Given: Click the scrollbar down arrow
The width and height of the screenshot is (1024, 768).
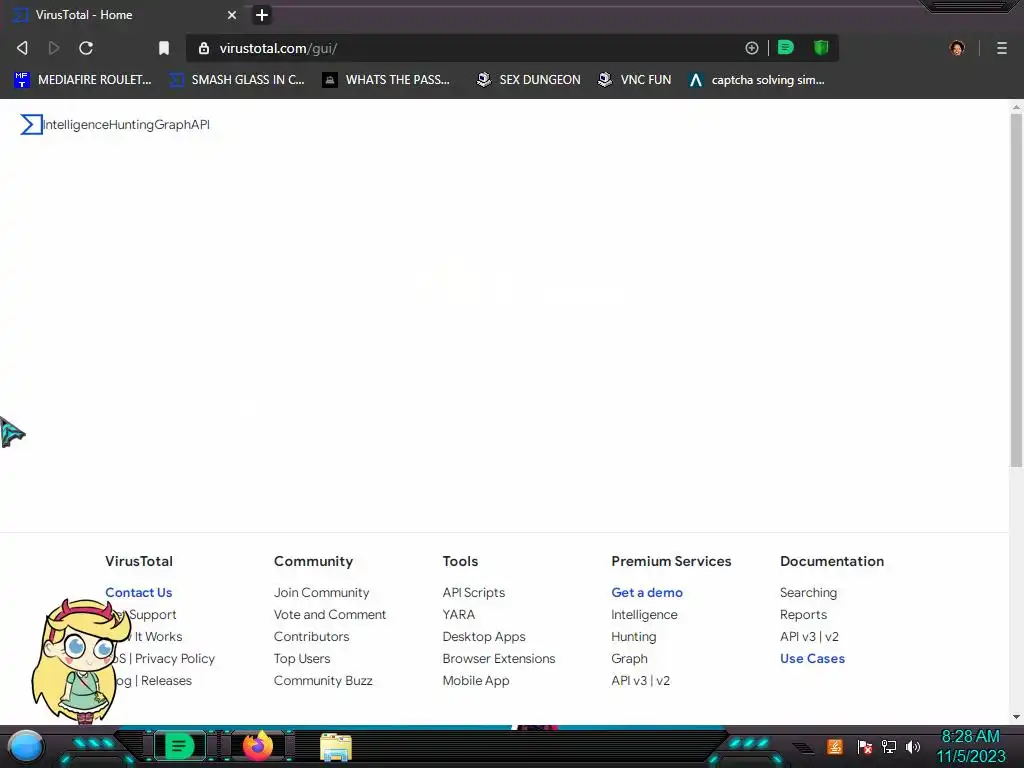Looking at the screenshot, I should pyautogui.click(x=1016, y=716).
